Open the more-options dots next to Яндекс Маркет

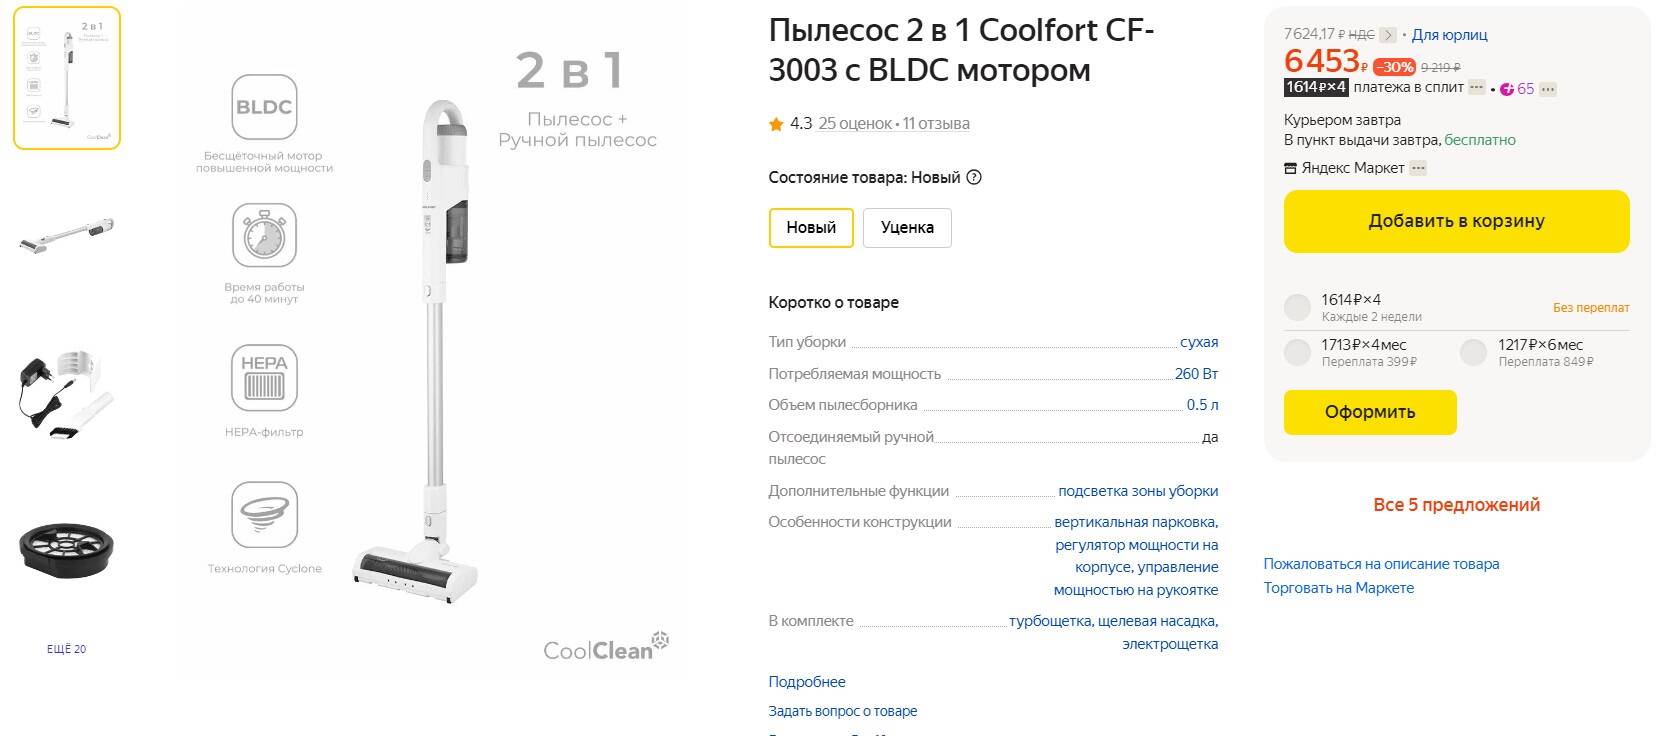pos(1418,168)
